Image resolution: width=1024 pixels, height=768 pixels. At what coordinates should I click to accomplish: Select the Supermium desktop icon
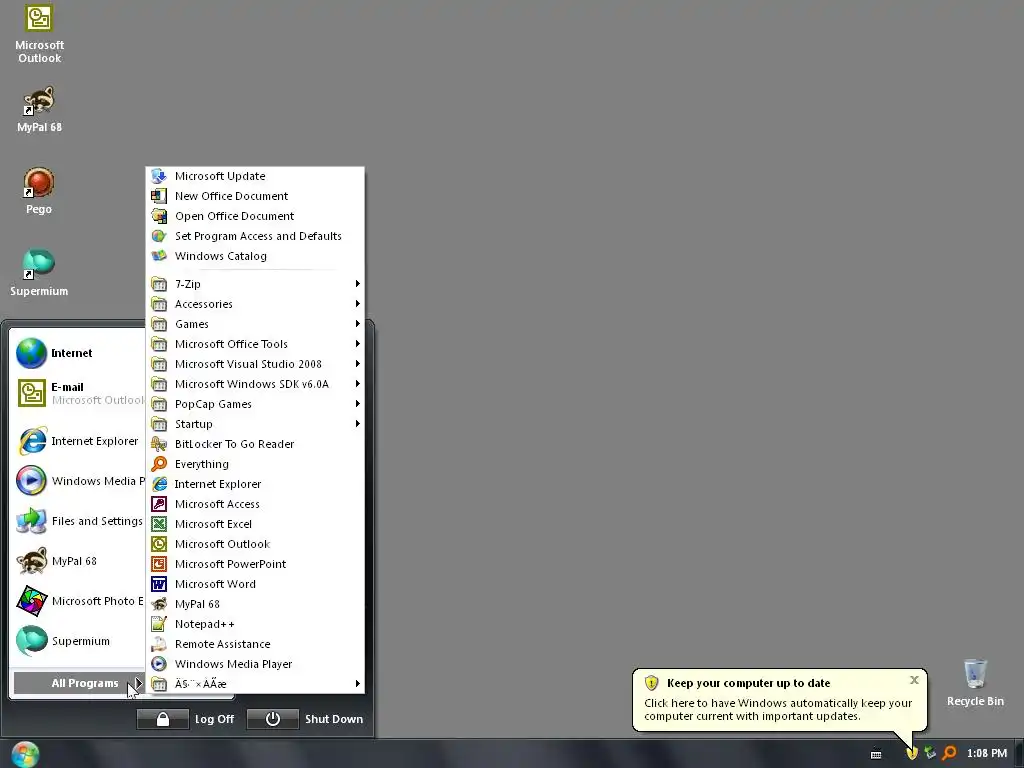point(39,273)
